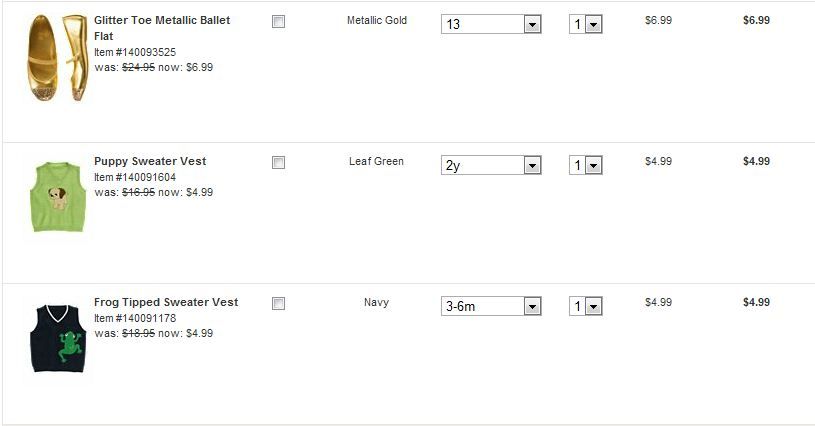Select the Frog Tipped Sweater Vest checkbox

tap(278, 303)
